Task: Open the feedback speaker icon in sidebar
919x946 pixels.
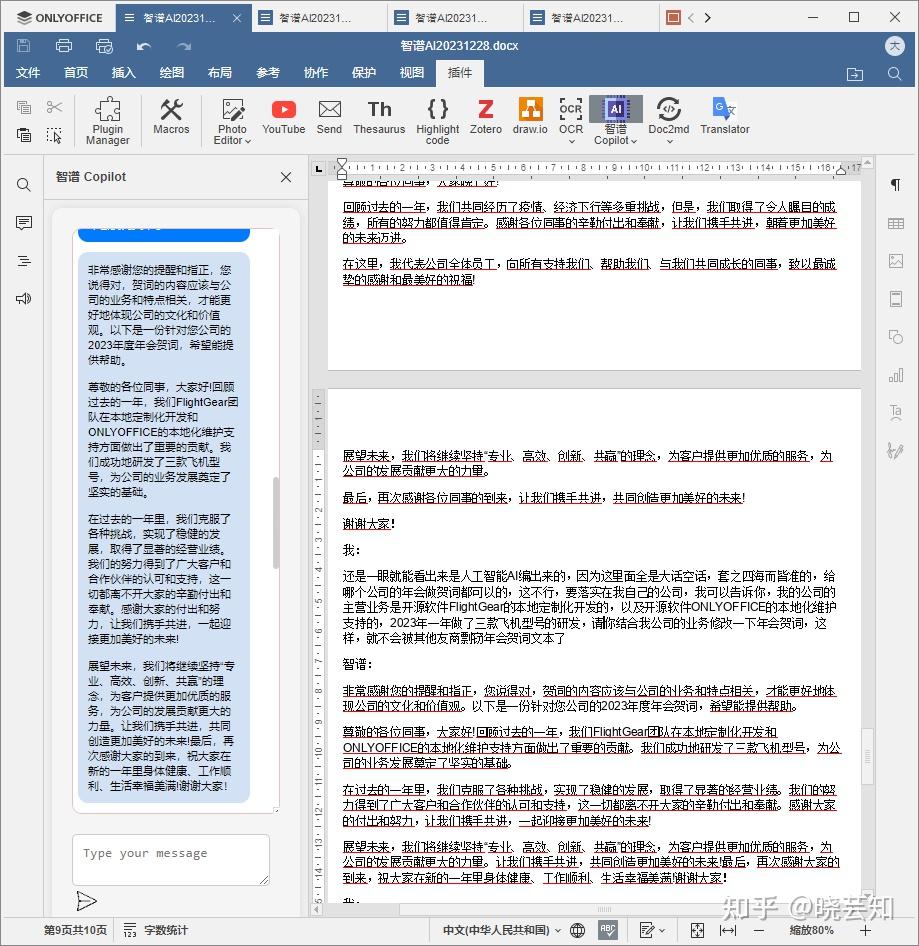Action: click(24, 299)
